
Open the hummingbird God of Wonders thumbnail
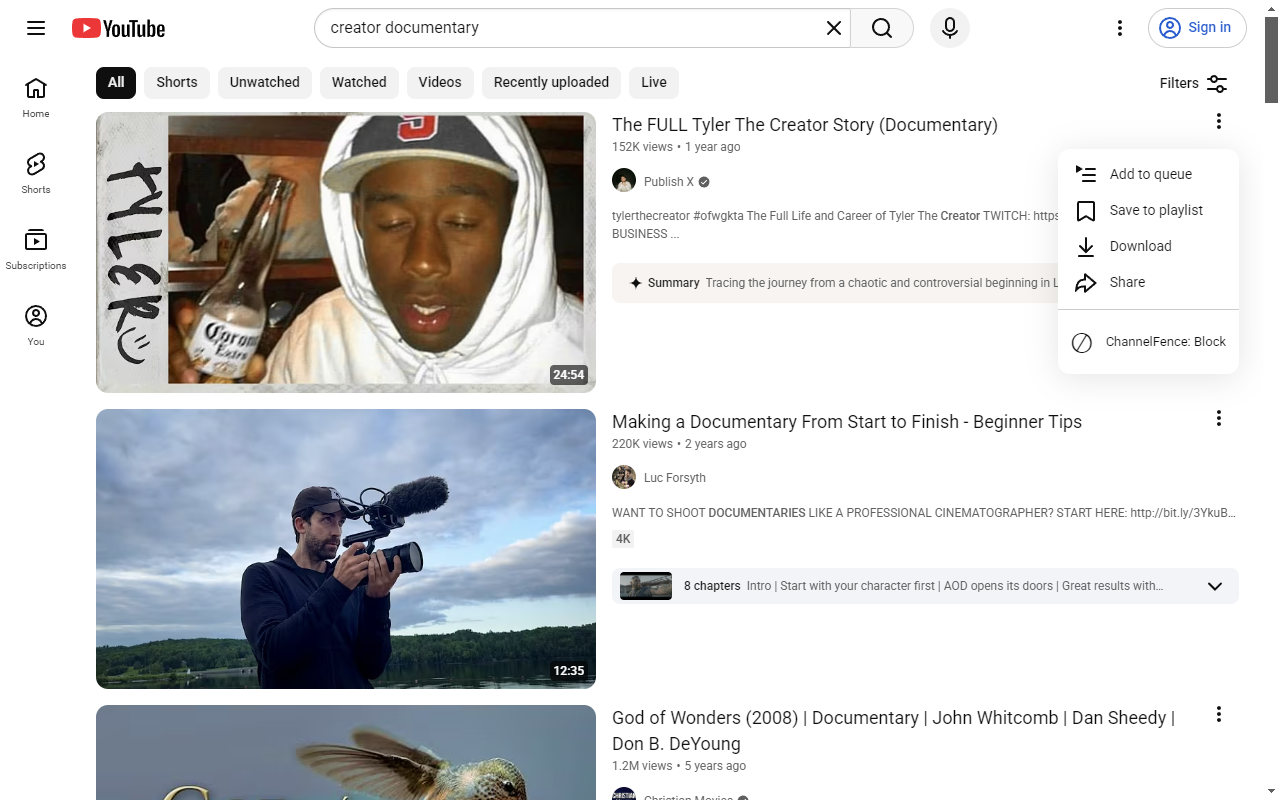[x=346, y=752]
